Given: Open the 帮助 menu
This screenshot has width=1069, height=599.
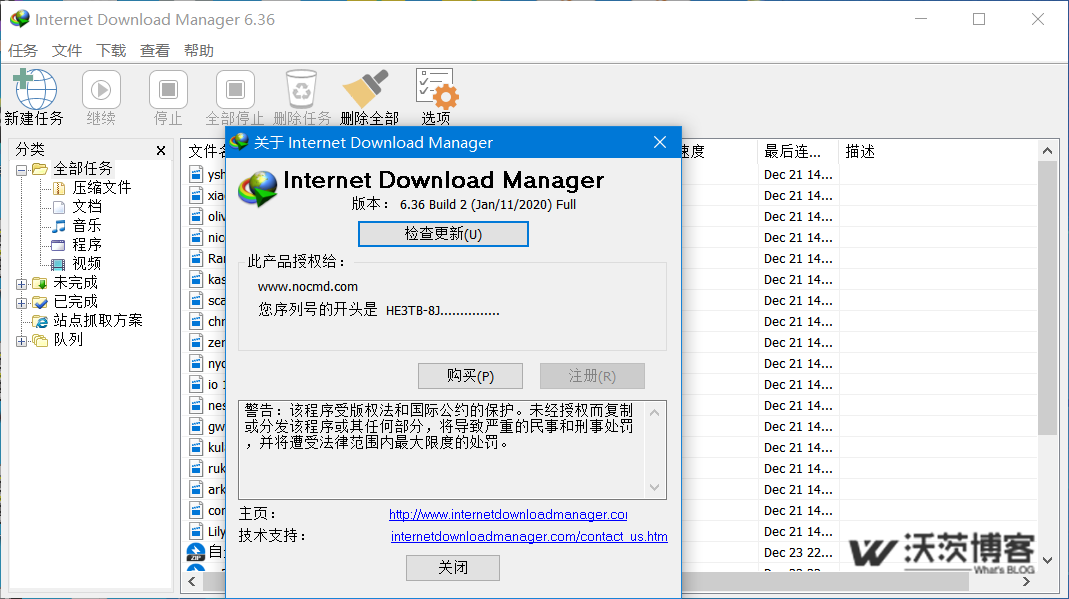Looking at the screenshot, I should pyautogui.click(x=198, y=50).
